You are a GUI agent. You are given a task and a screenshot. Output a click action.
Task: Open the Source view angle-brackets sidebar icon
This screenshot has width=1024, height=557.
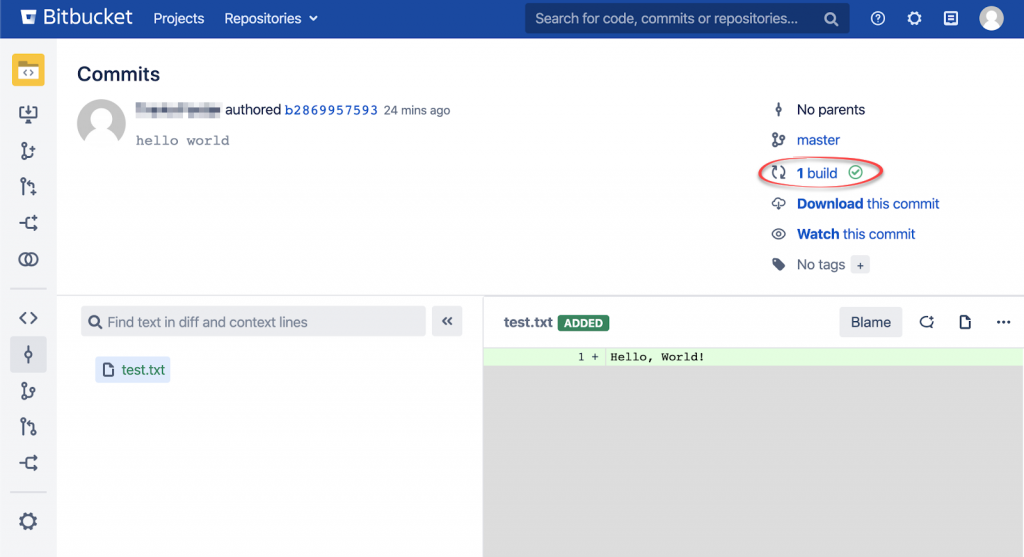(x=28, y=318)
